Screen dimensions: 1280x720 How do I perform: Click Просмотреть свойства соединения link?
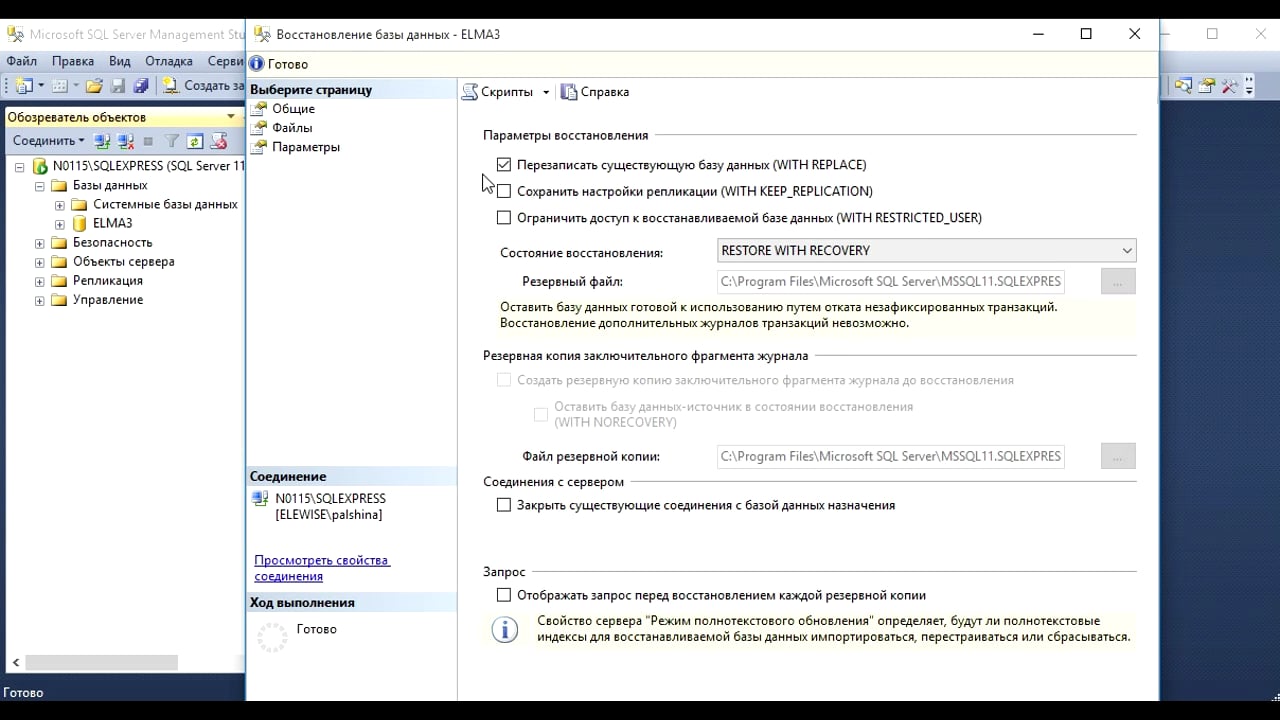coord(322,568)
